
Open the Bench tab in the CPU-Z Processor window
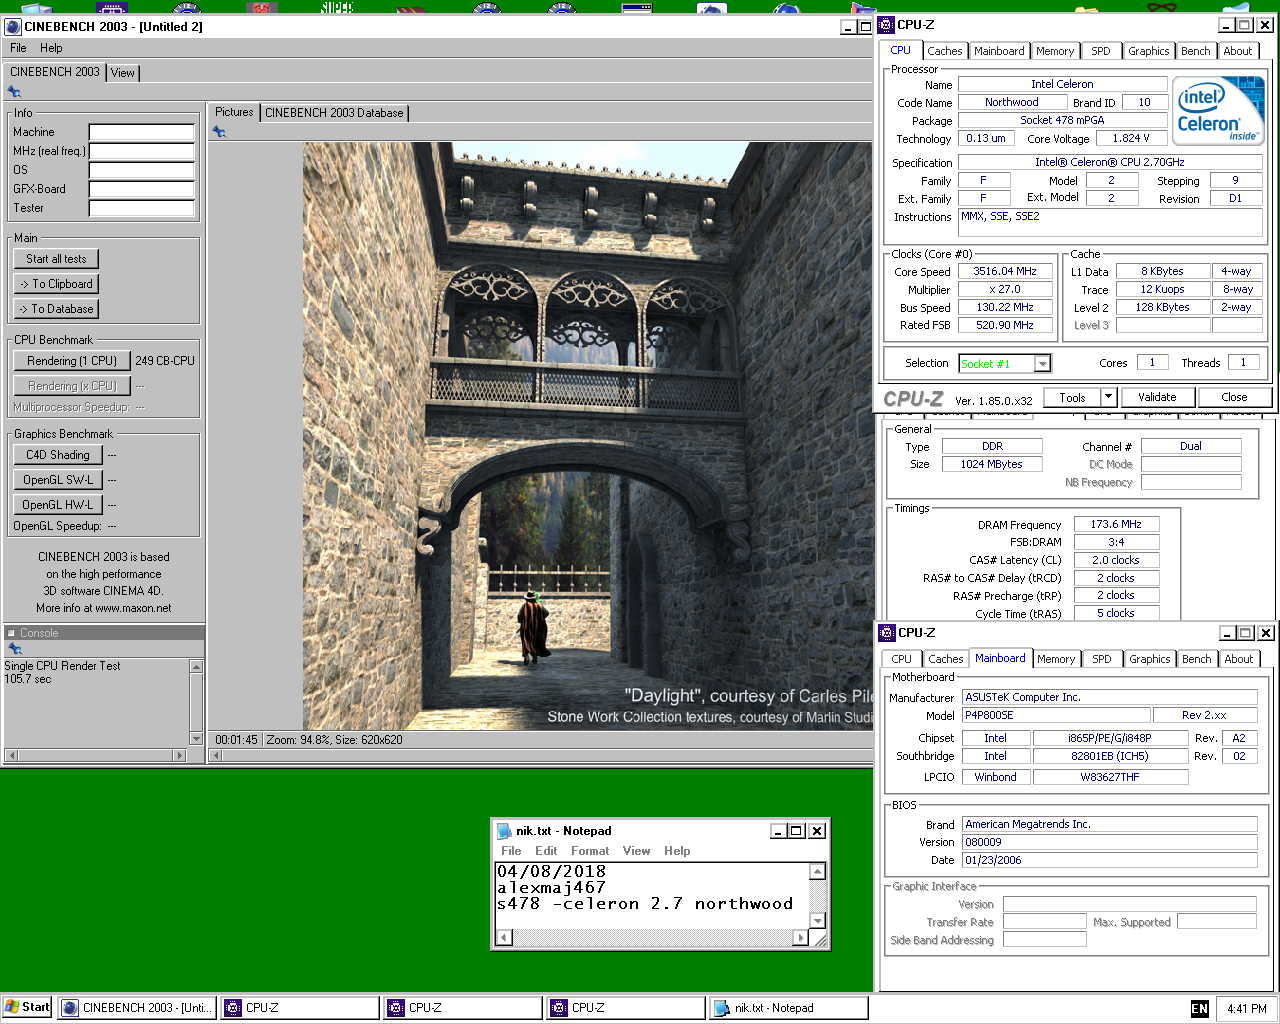pos(1196,51)
